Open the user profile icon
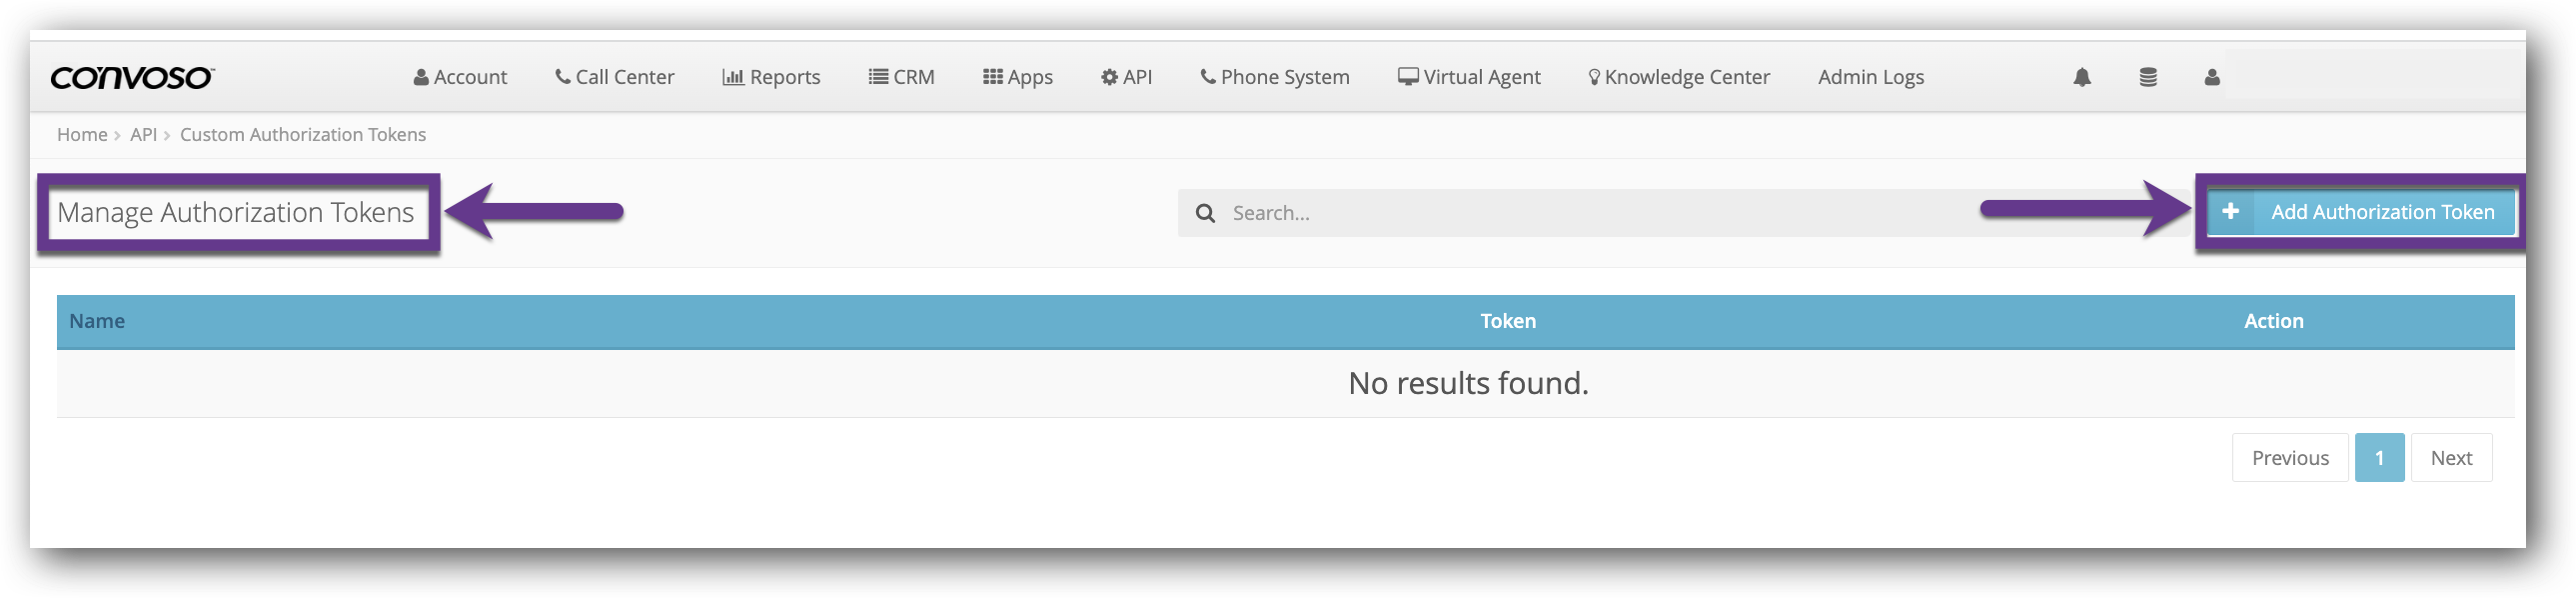The height and width of the screenshot is (598, 2576). [2212, 77]
